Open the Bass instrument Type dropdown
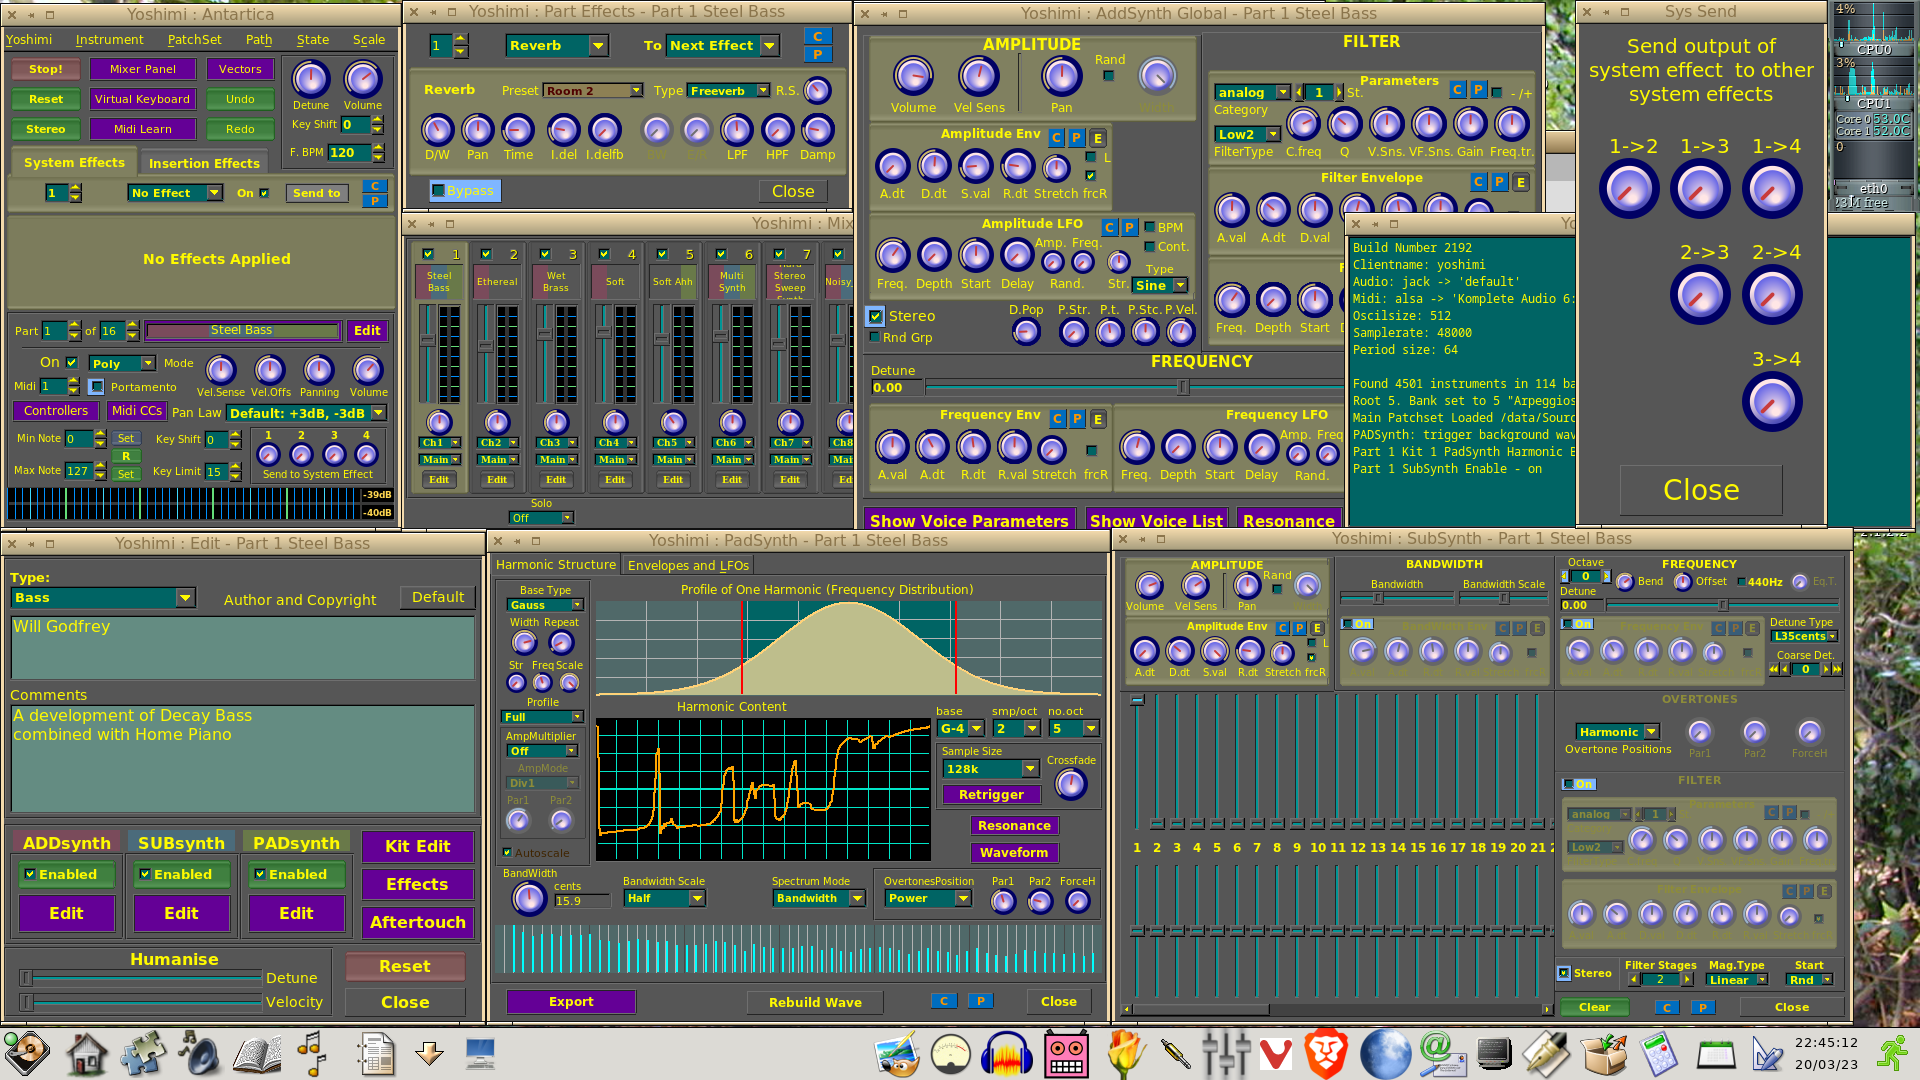The height and width of the screenshot is (1080, 1920). (x=103, y=598)
